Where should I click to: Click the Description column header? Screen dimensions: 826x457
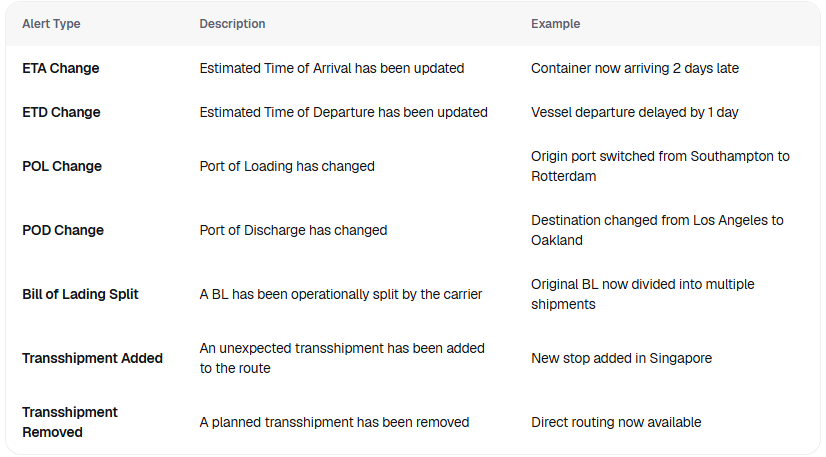(232, 24)
